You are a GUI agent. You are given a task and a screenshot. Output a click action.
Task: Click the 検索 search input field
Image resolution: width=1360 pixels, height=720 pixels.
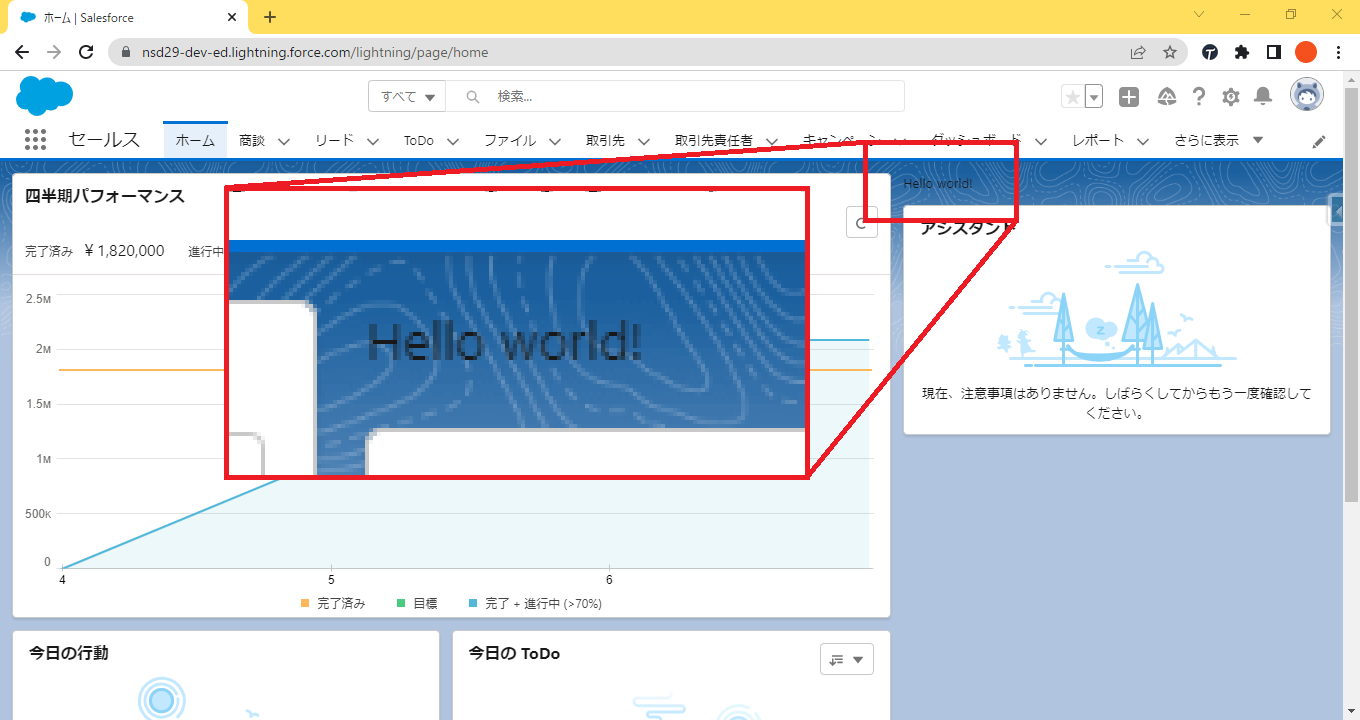click(x=690, y=96)
